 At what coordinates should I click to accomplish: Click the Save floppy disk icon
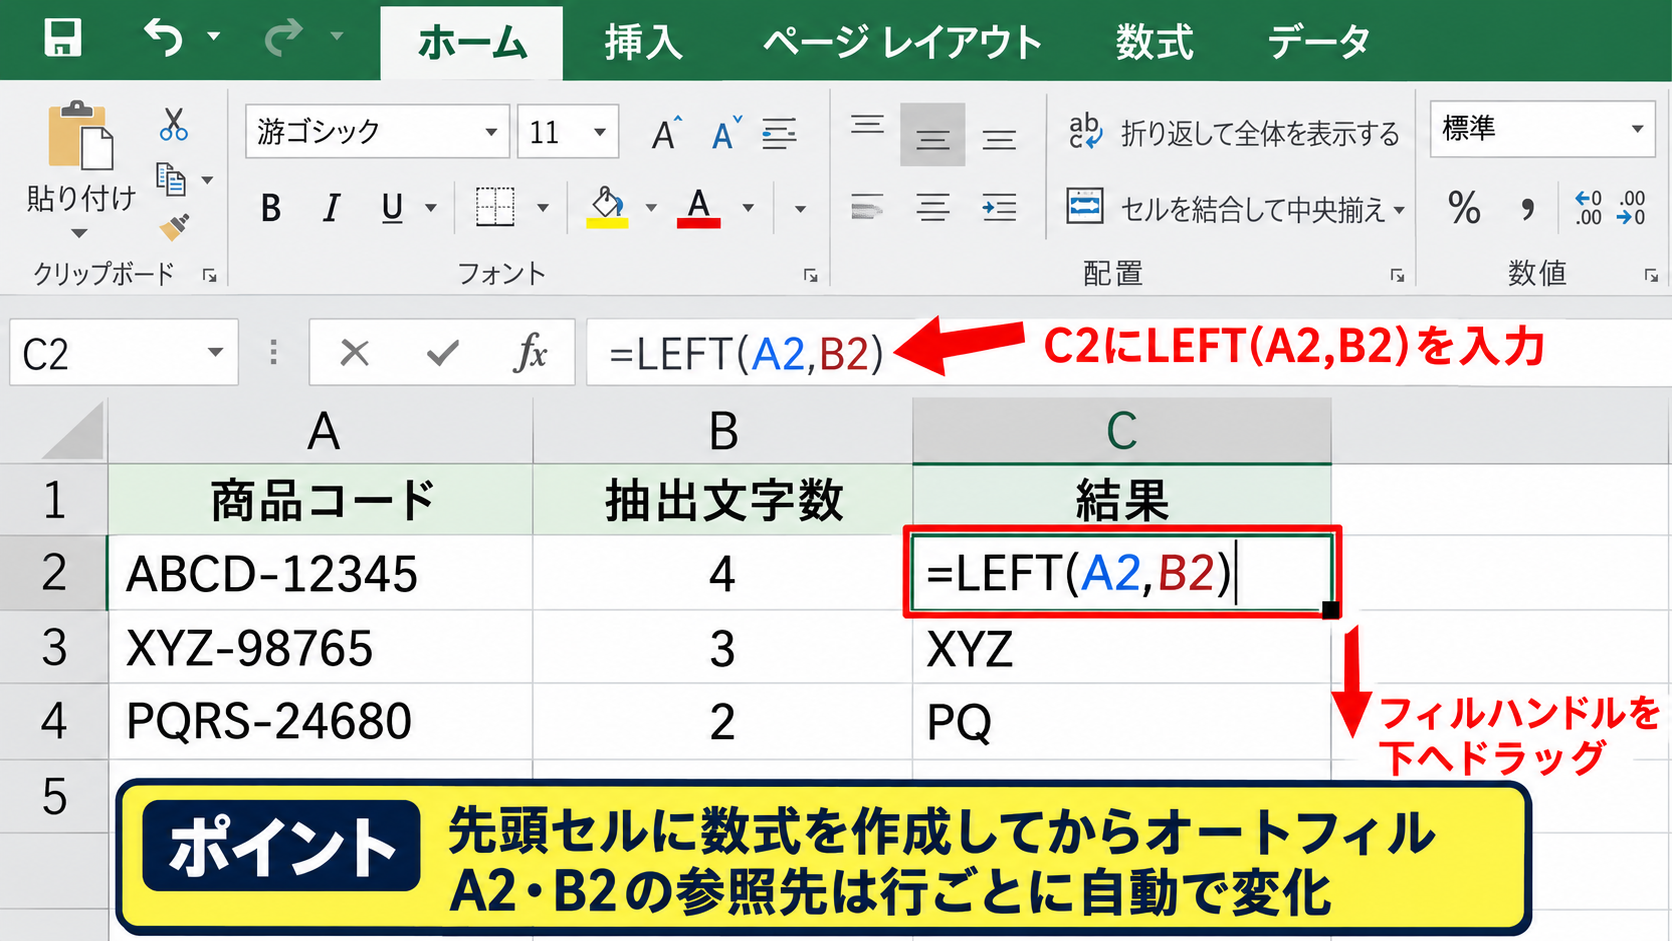click(x=63, y=38)
